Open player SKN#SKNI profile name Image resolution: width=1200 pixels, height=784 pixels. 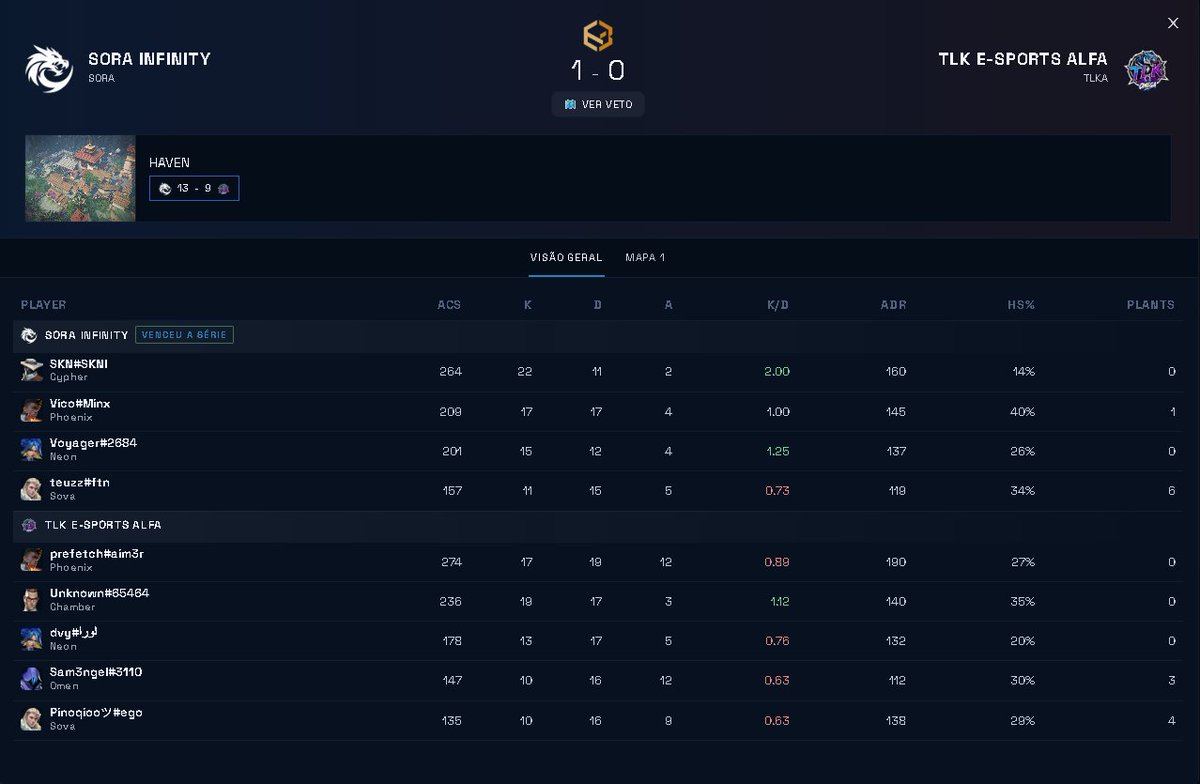pos(79,364)
